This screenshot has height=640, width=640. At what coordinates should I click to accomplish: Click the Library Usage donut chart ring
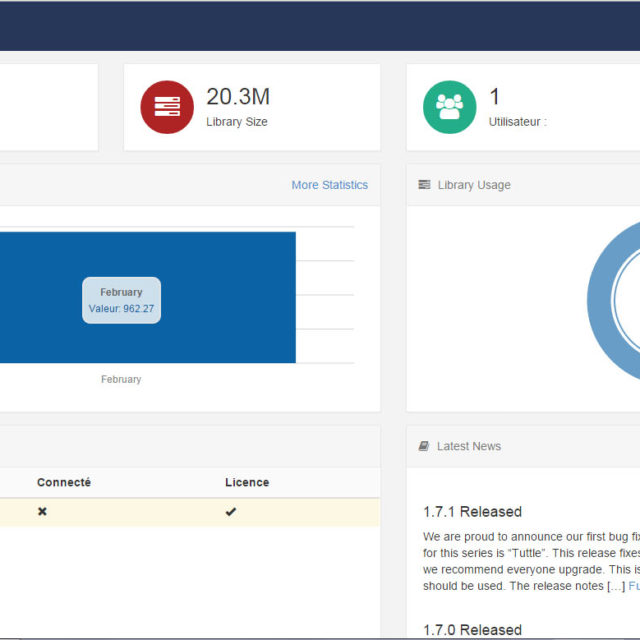pyautogui.click(x=600, y=300)
